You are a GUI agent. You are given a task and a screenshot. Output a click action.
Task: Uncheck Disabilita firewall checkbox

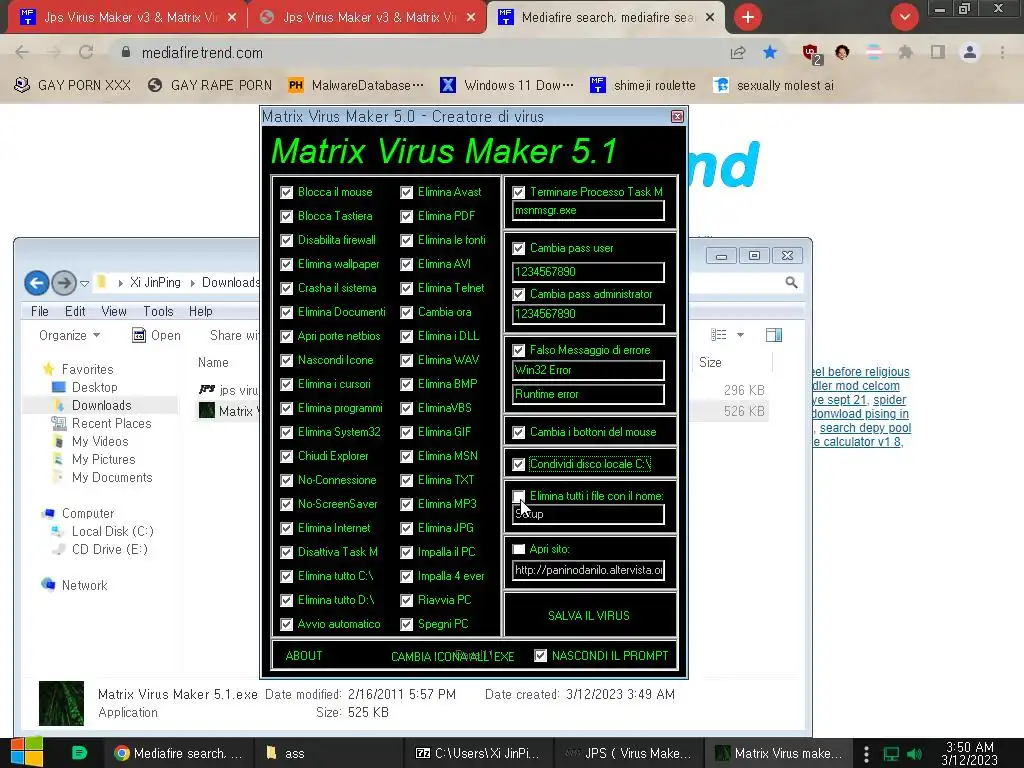[287, 240]
